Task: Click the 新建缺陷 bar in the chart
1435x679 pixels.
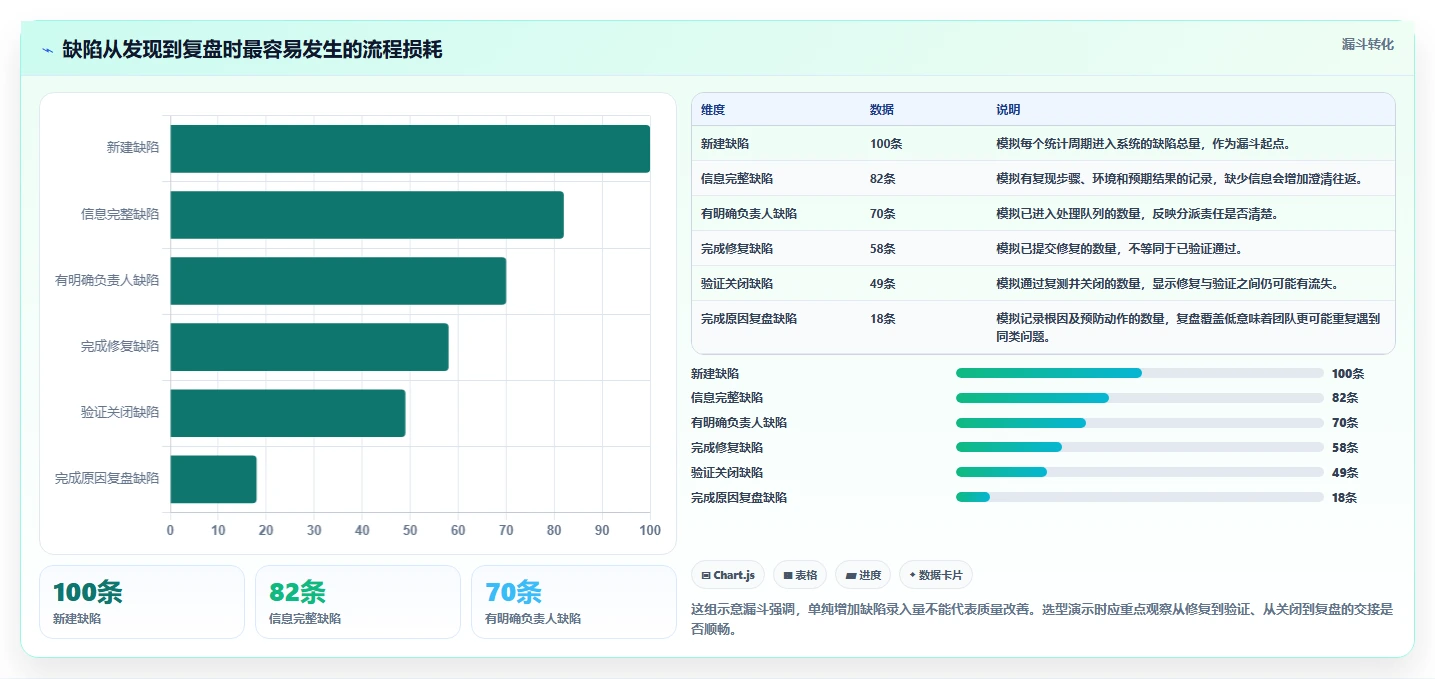Action: pos(410,148)
